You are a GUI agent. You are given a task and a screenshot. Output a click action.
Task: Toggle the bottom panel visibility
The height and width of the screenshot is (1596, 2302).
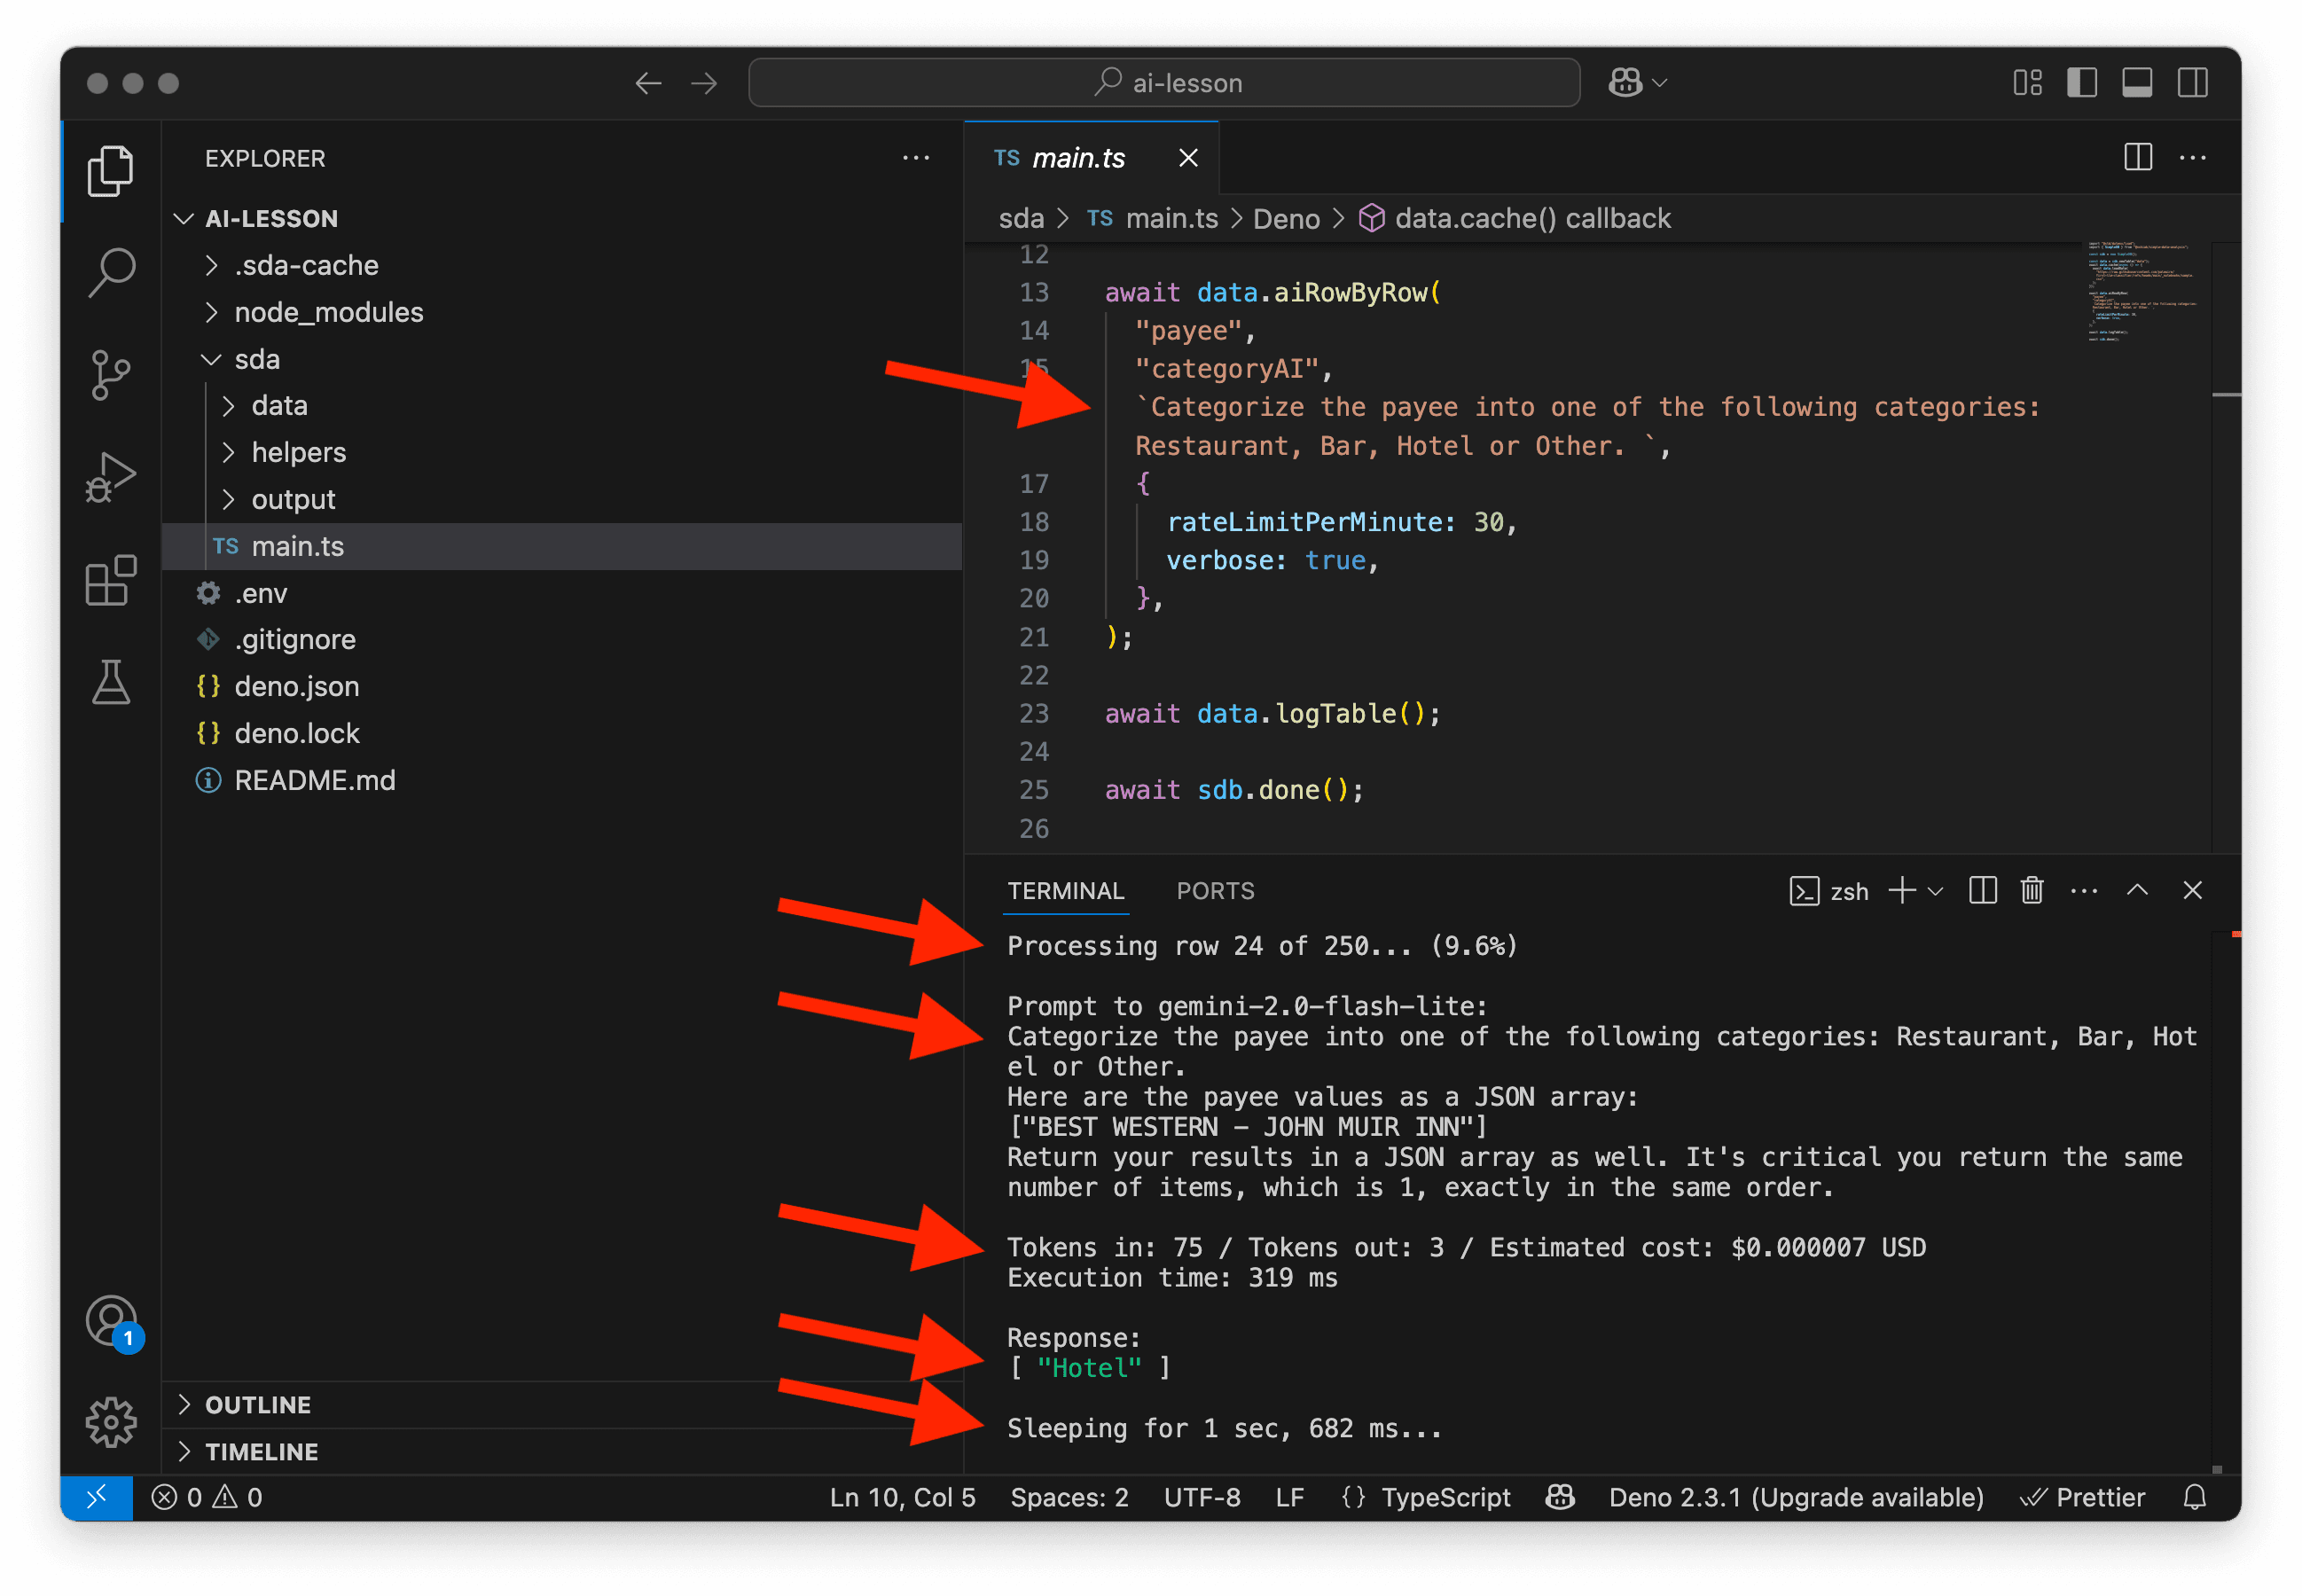pyautogui.click(x=2137, y=83)
